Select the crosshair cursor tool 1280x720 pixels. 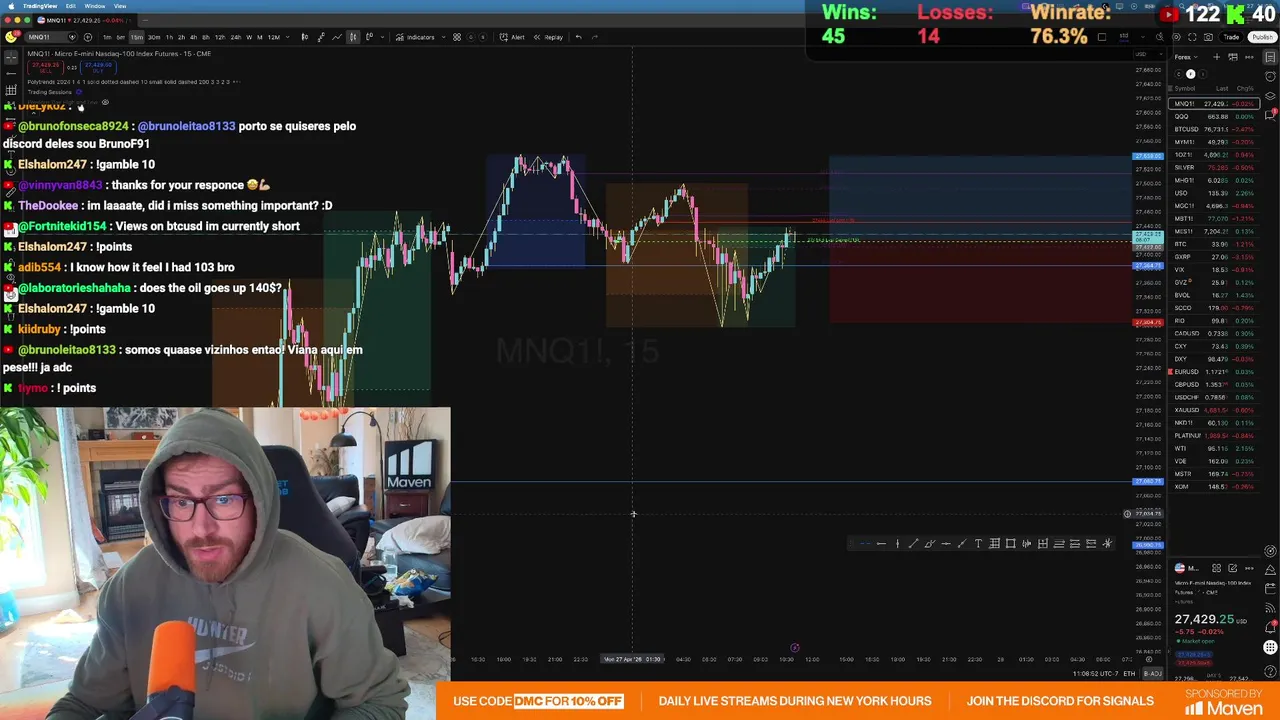pos(11,57)
